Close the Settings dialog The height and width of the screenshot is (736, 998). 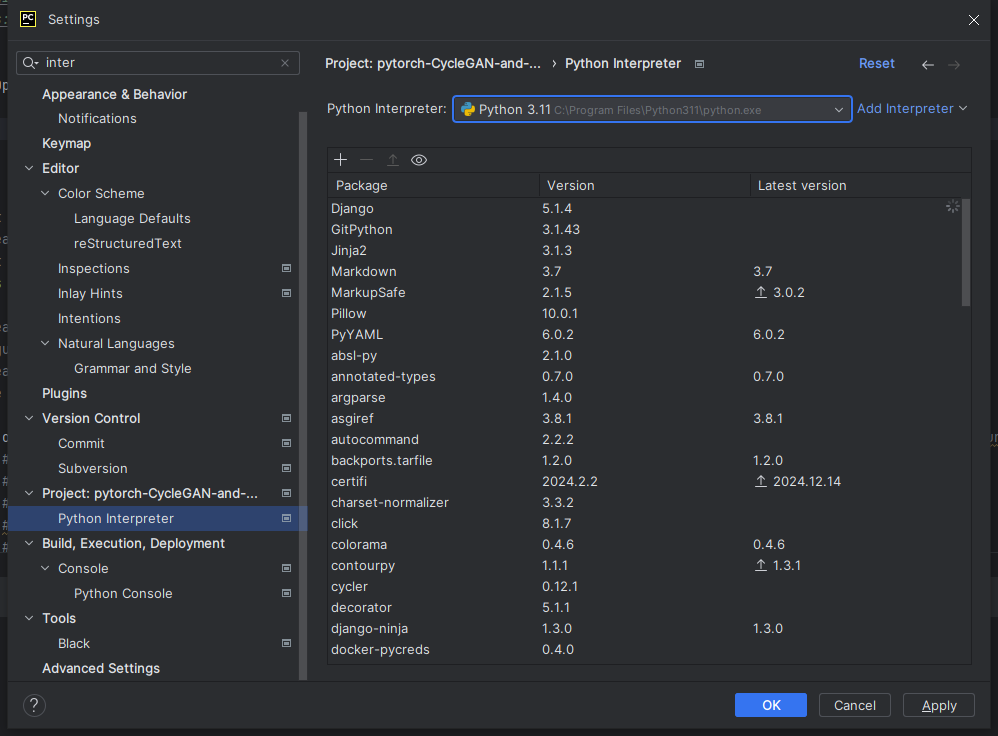974,20
